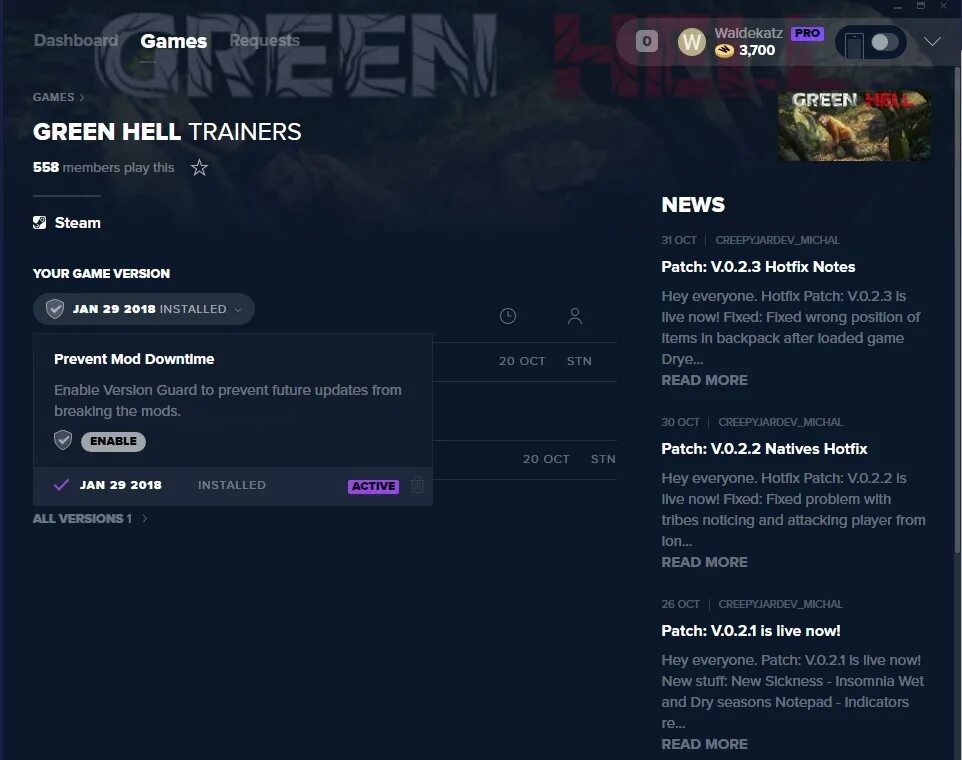Maximize the application window
The image size is (962, 760).
tap(921, 6)
